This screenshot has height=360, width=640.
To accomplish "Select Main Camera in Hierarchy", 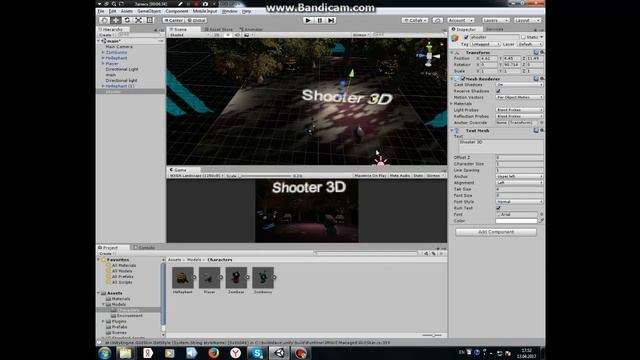I will pyautogui.click(x=119, y=47).
